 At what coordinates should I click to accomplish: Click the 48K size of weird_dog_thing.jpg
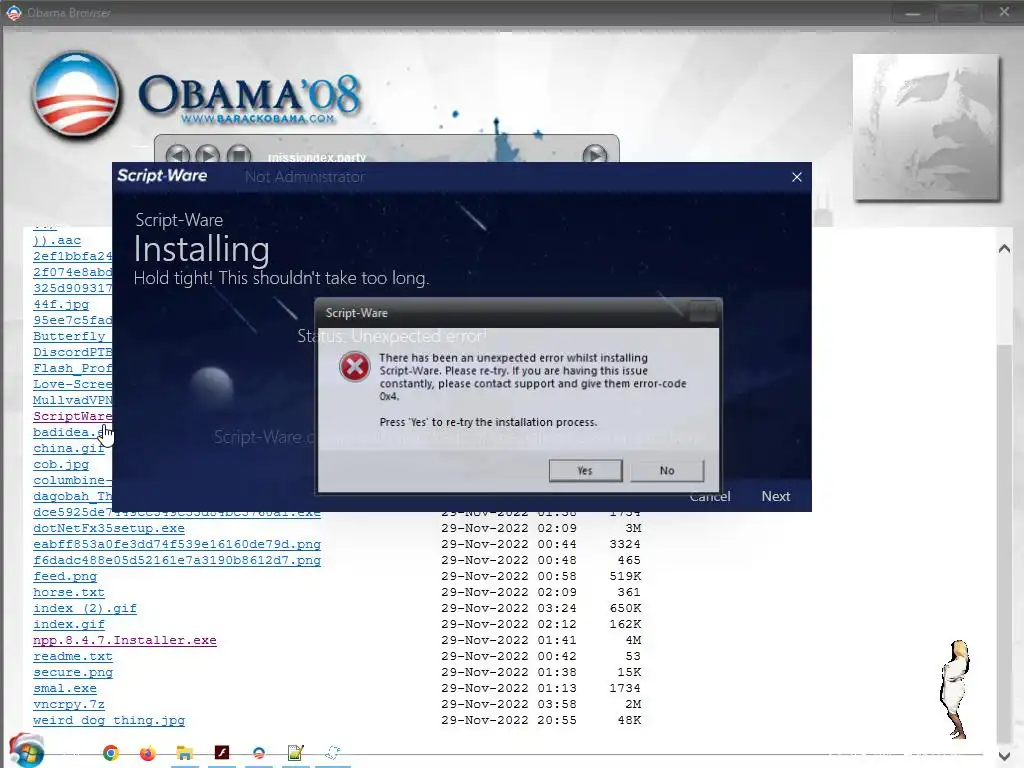(x=630, y=720)
